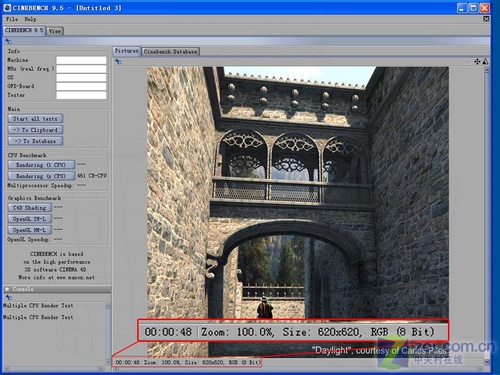
Task: Click the Tester input field
Action: [x=81, y=95]
